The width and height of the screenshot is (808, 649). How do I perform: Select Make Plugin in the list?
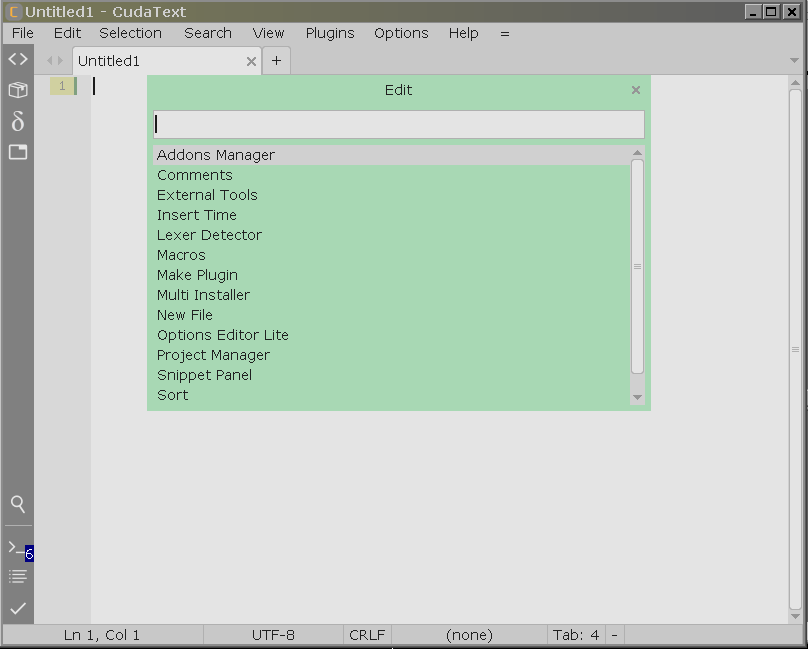point(392,275)
